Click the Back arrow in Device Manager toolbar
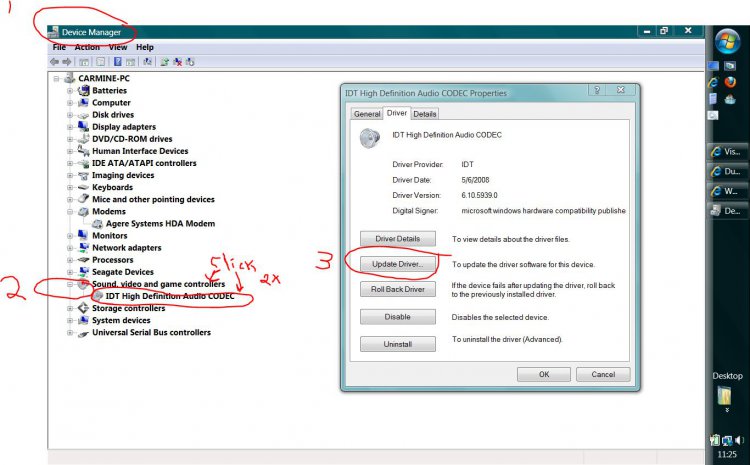Viewport: 750px width, 465px height. click(x=55, y=62)
